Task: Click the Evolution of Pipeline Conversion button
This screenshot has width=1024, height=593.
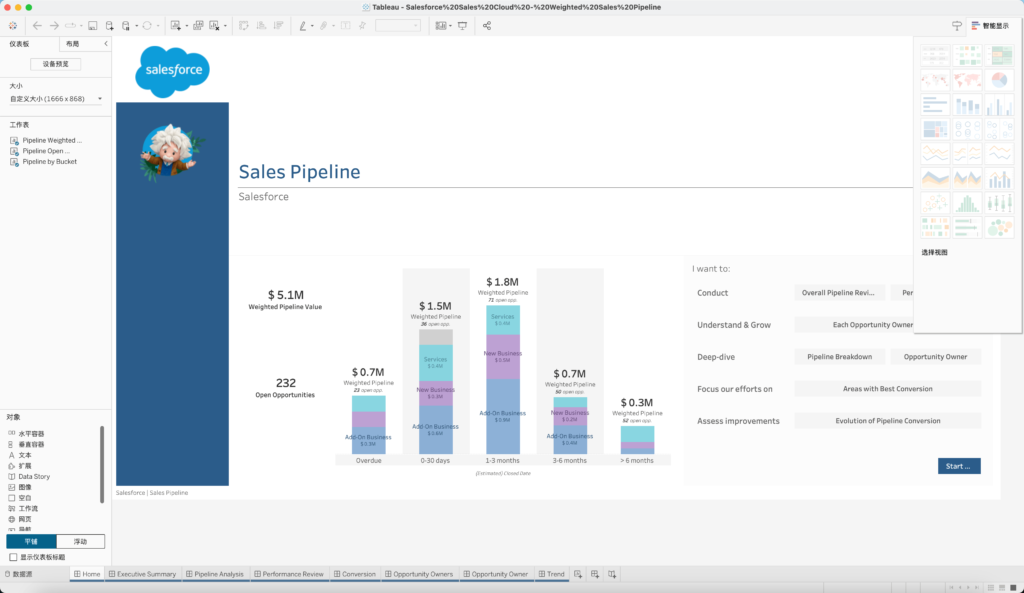Action: (888, 421)
